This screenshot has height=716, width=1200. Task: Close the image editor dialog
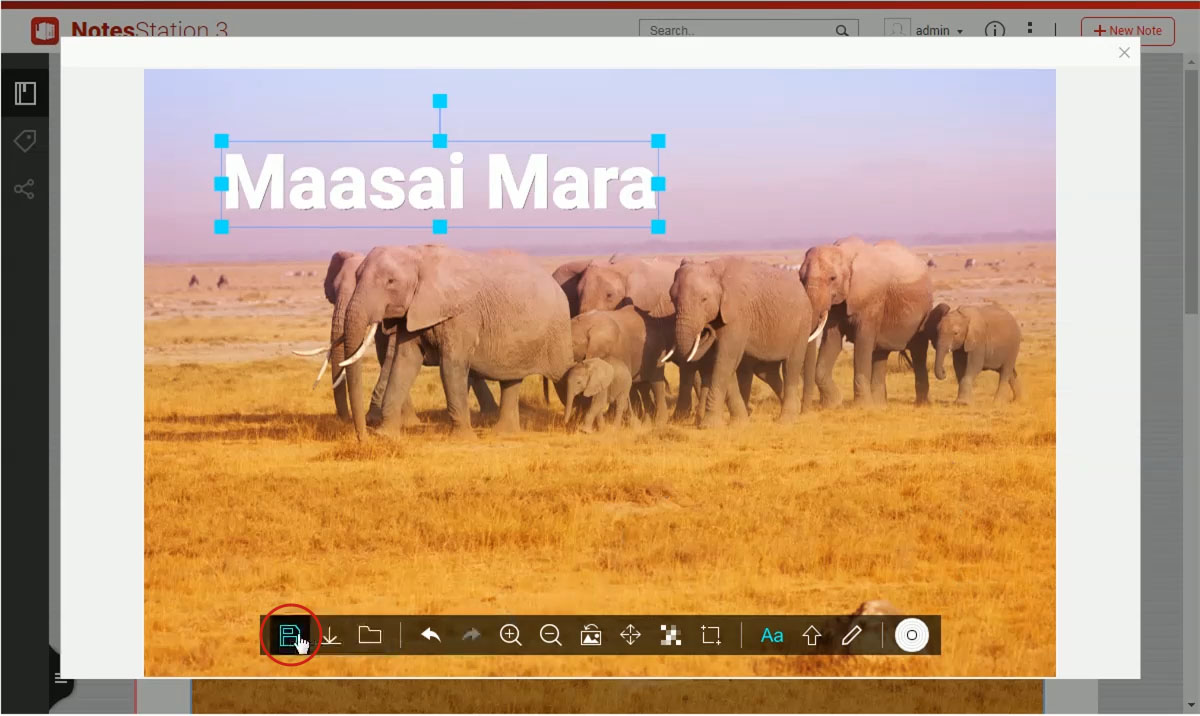click(1124, 53)
